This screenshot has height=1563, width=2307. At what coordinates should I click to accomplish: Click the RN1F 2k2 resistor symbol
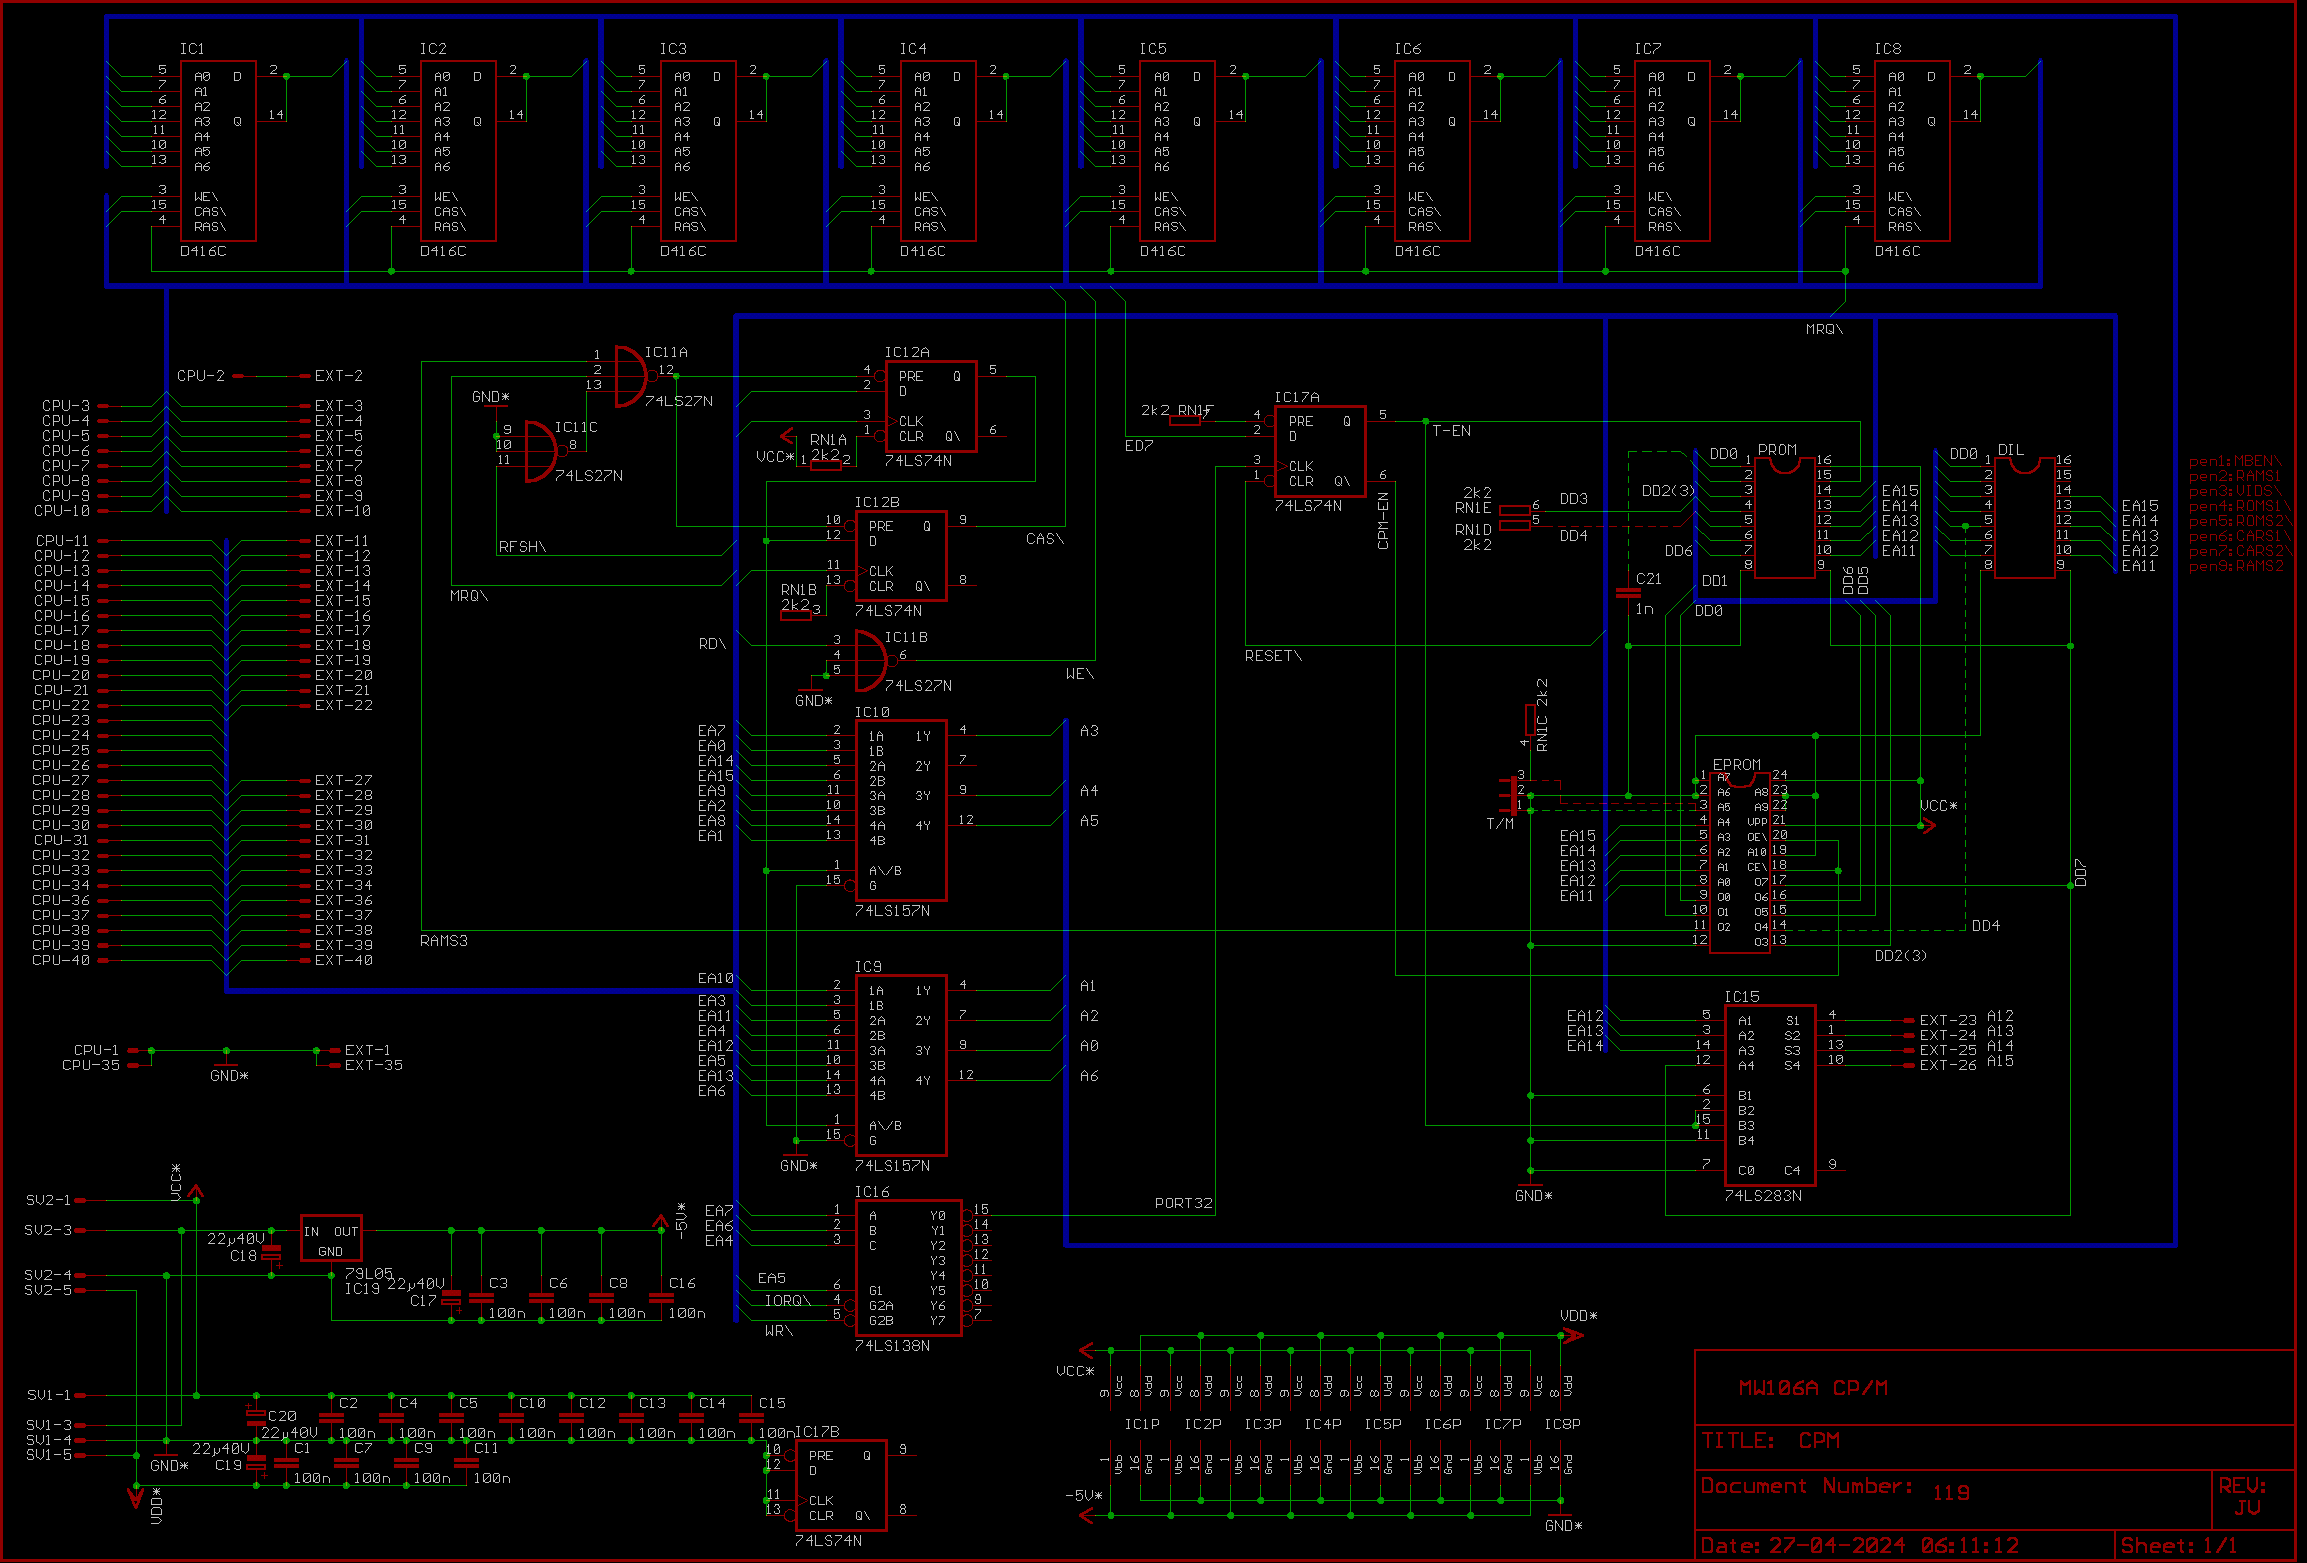[x=1185, y=421]
